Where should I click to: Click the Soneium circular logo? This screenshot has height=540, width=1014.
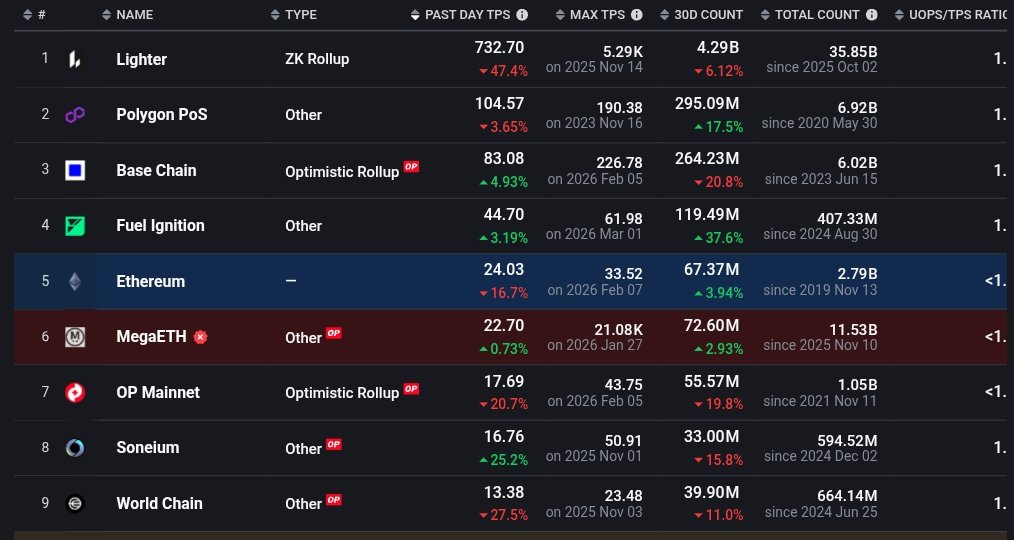pyautogui.click(x=75, y=448)
